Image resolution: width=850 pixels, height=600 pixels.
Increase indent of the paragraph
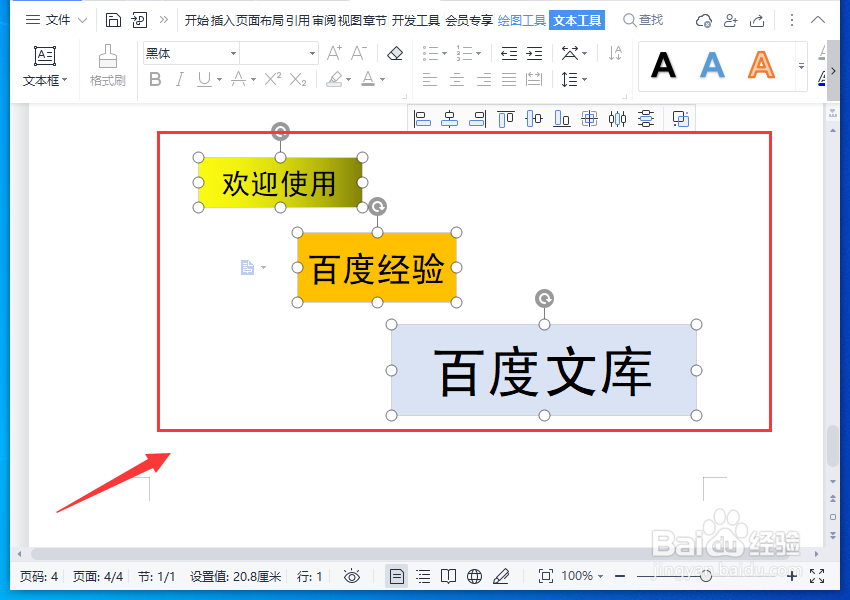tap(534, 53)
